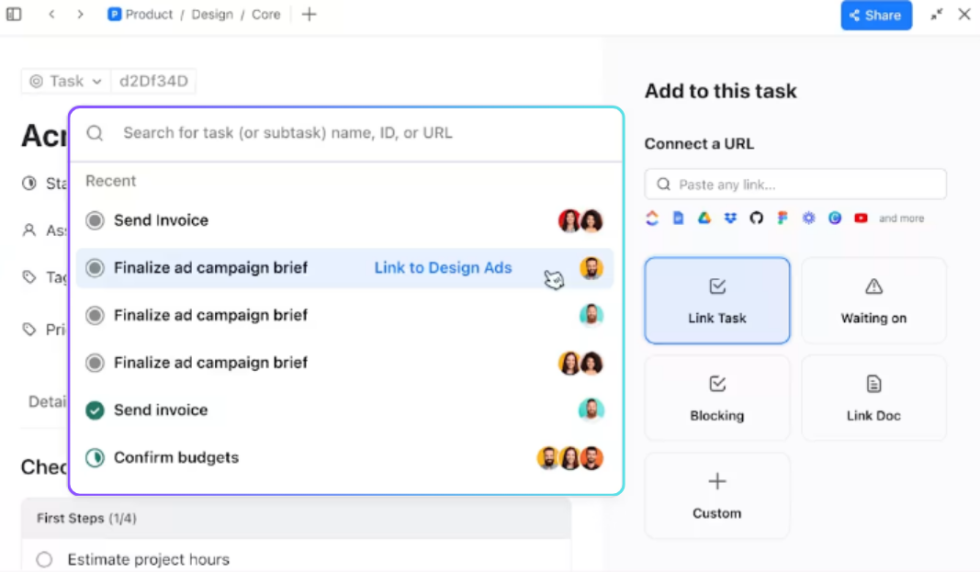This screenshot has width=980, height=572.
Task: Add new tab with plus icon
Action: (x=309, y=14)
